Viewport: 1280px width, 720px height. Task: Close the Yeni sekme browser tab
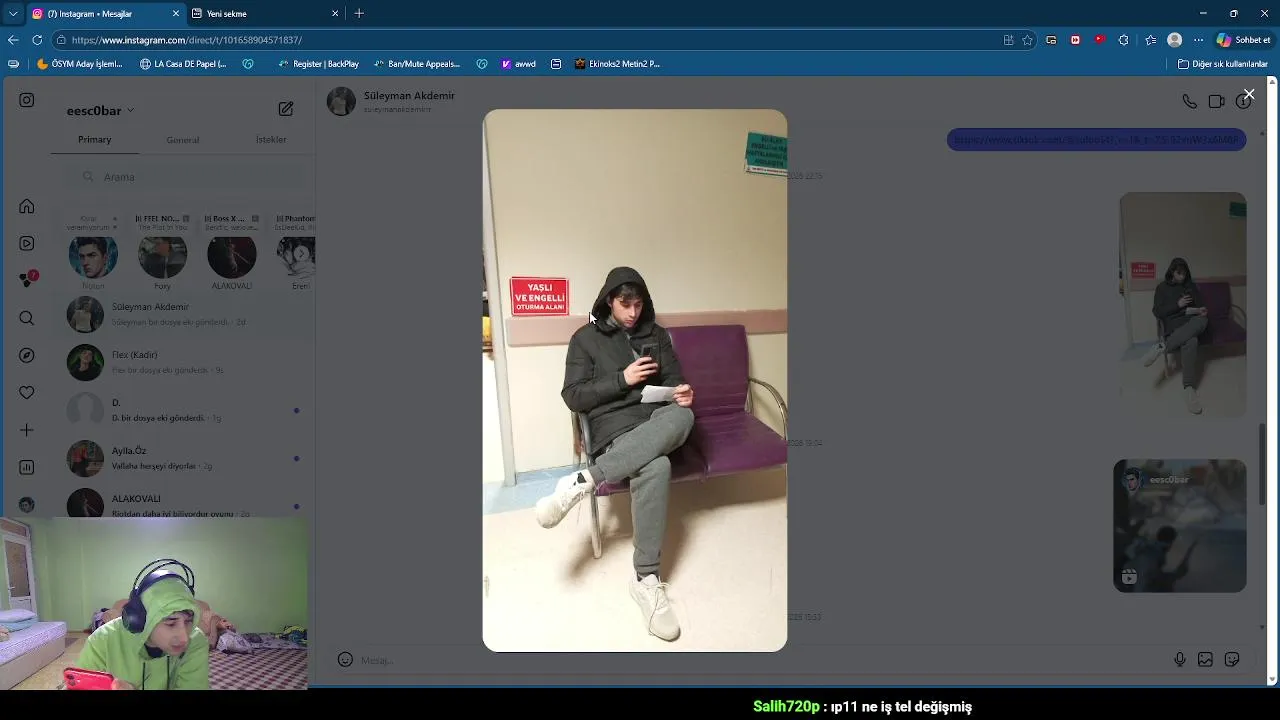[334, 14]
